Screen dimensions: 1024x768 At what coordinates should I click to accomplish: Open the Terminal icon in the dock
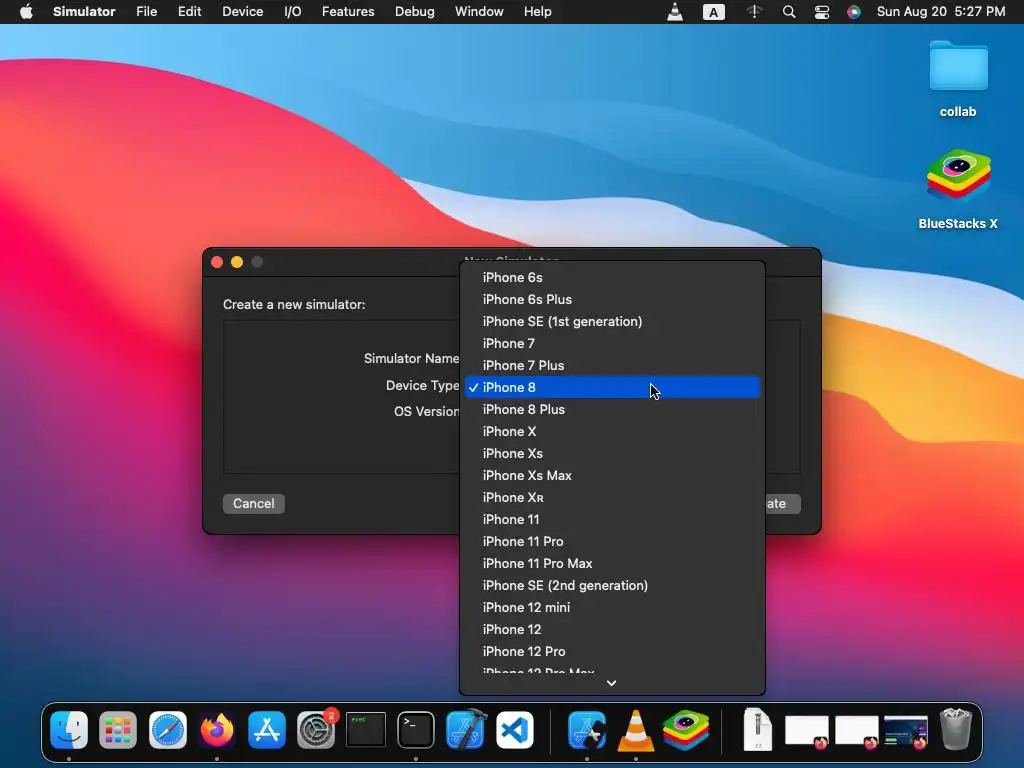tap(415, 729)
